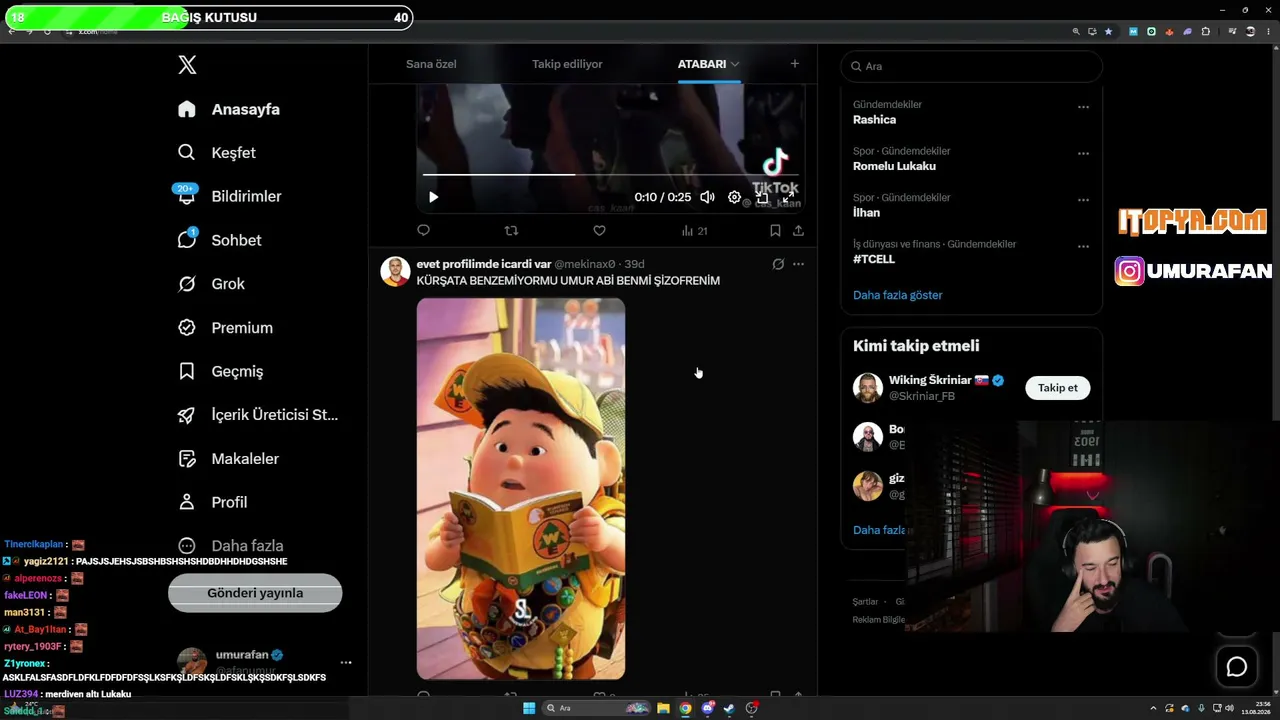Open mekinax0 profile avatar
The height and width of the screenshot is (720, 1280).
click(395, 271)
